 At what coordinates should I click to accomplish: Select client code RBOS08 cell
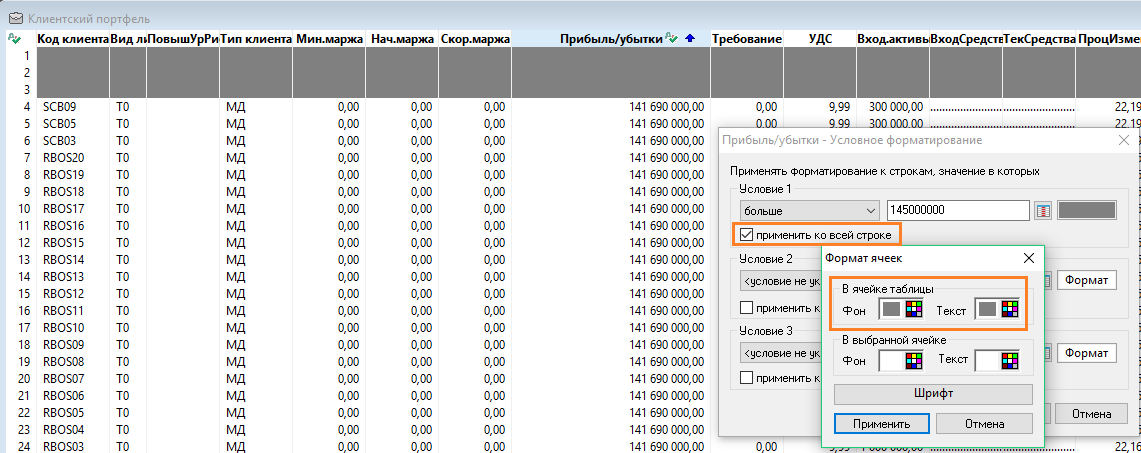73,361
